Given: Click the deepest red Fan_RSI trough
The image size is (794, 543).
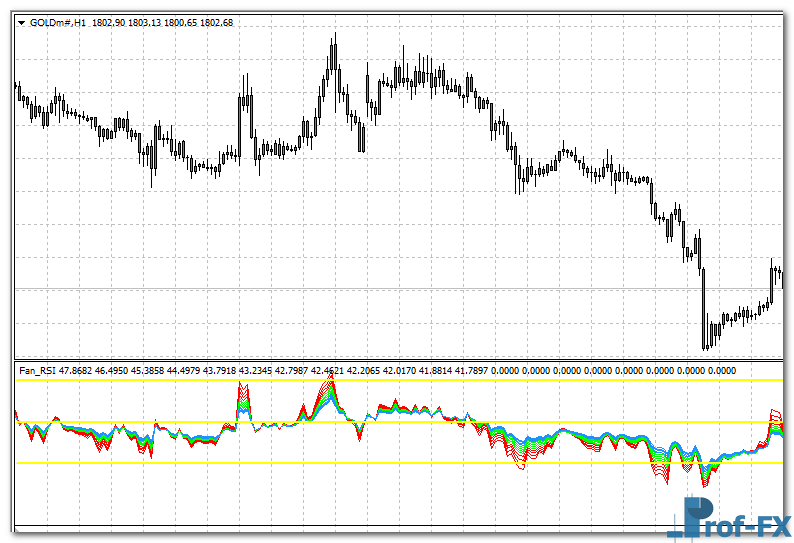Looking at the screenshot, I should pyautogui.click(x=704, y=484).
